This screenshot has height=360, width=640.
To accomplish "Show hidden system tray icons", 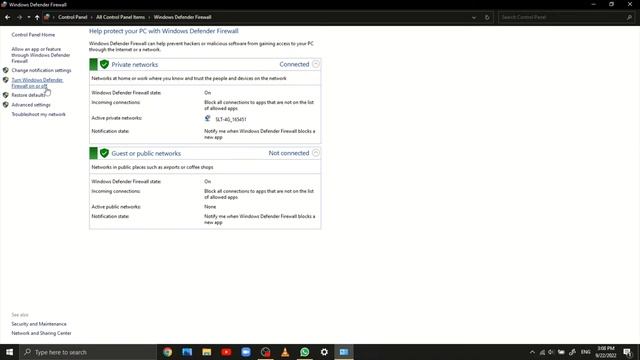I will click(532, 352).
